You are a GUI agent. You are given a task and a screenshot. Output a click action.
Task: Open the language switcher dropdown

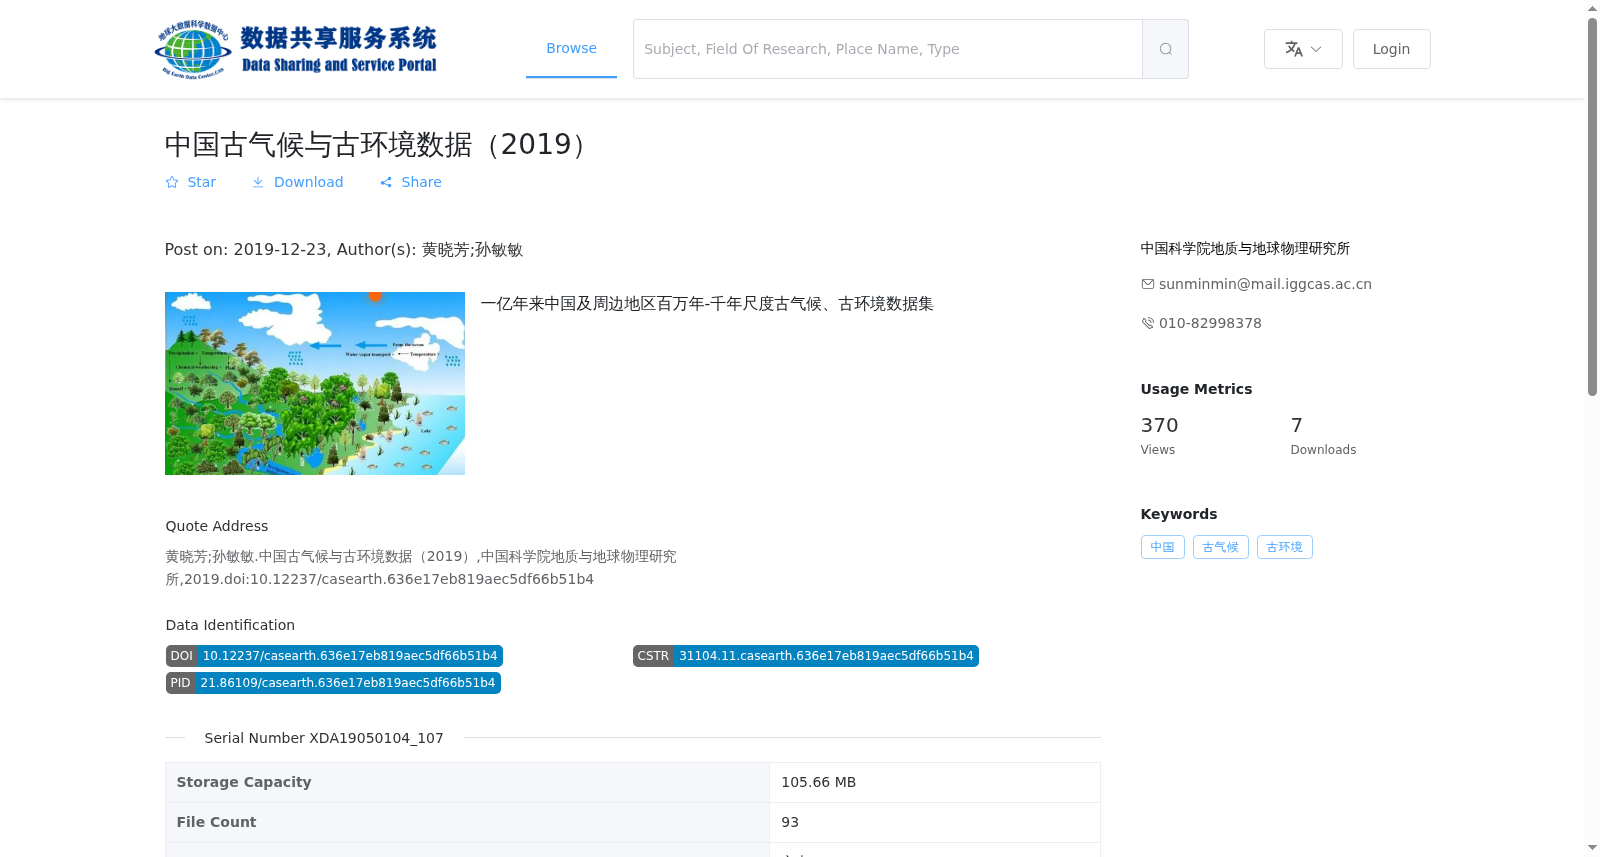[1303, 49]
